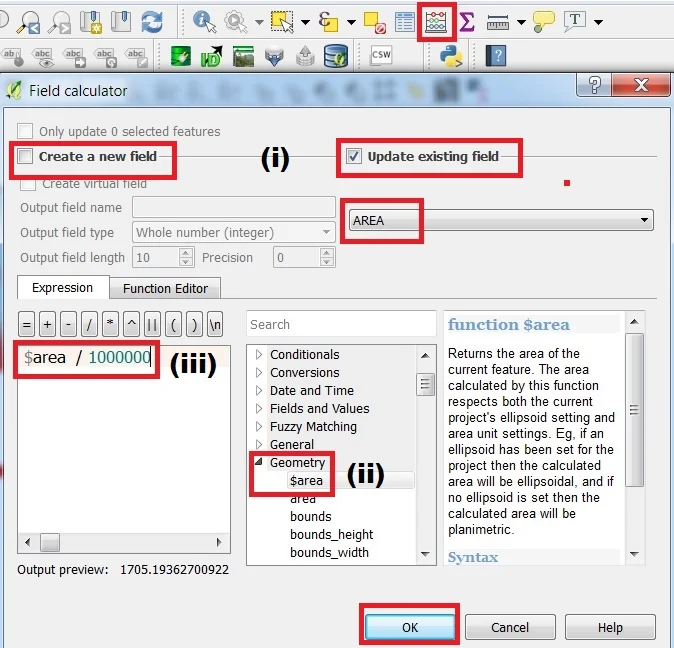Insert the division operator button
The height and width of the screenshot is (648, 674).
(x=89, y=324)
